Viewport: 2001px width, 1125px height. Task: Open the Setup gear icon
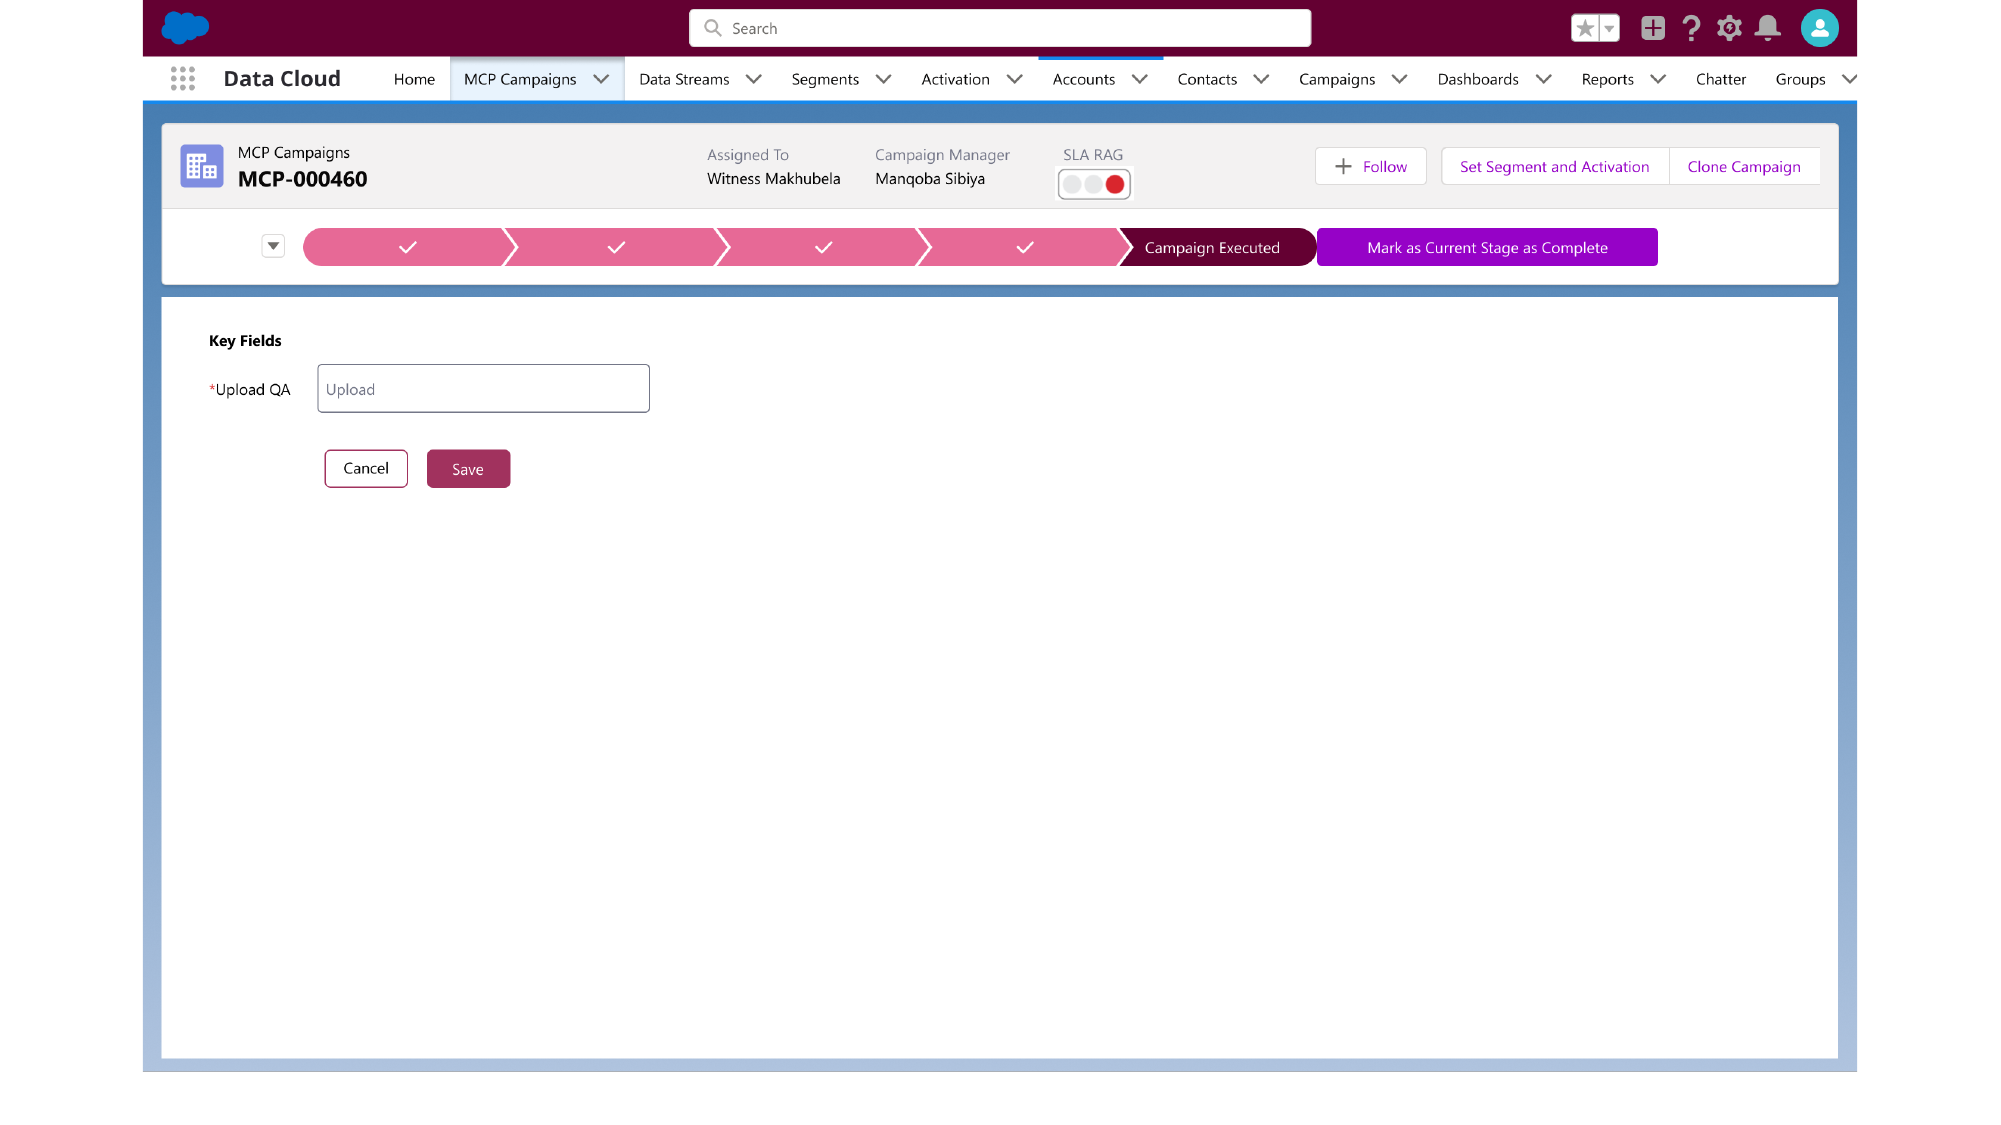click(1729, 28)
